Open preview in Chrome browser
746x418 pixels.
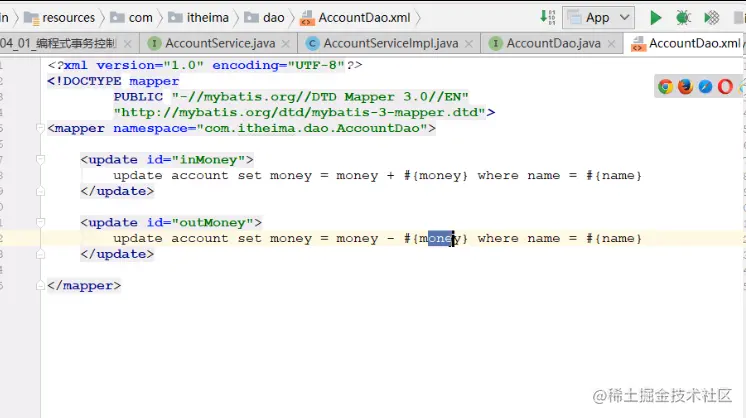(x=666, y=87)
